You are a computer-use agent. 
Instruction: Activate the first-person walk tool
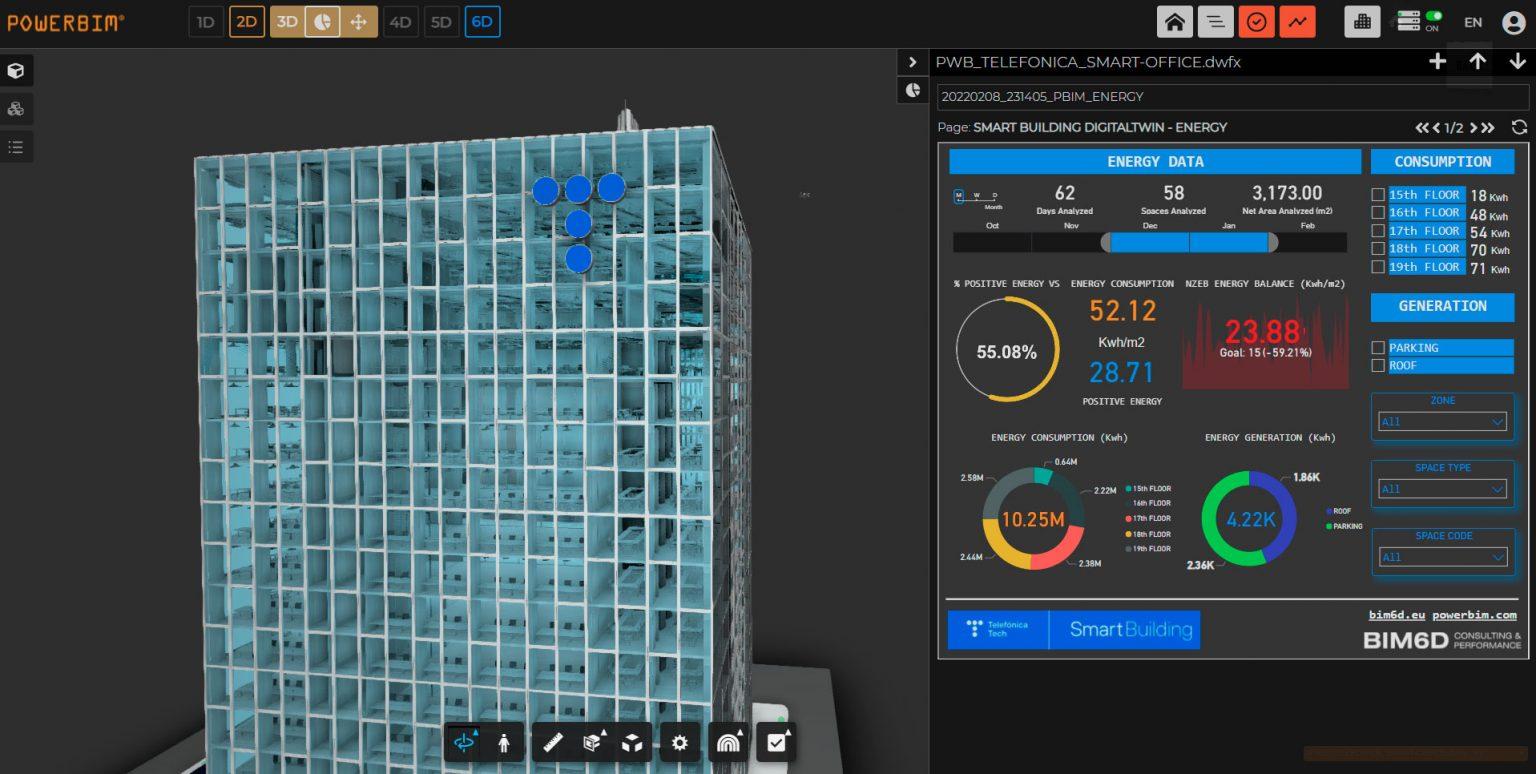click(x=504, y=742)
